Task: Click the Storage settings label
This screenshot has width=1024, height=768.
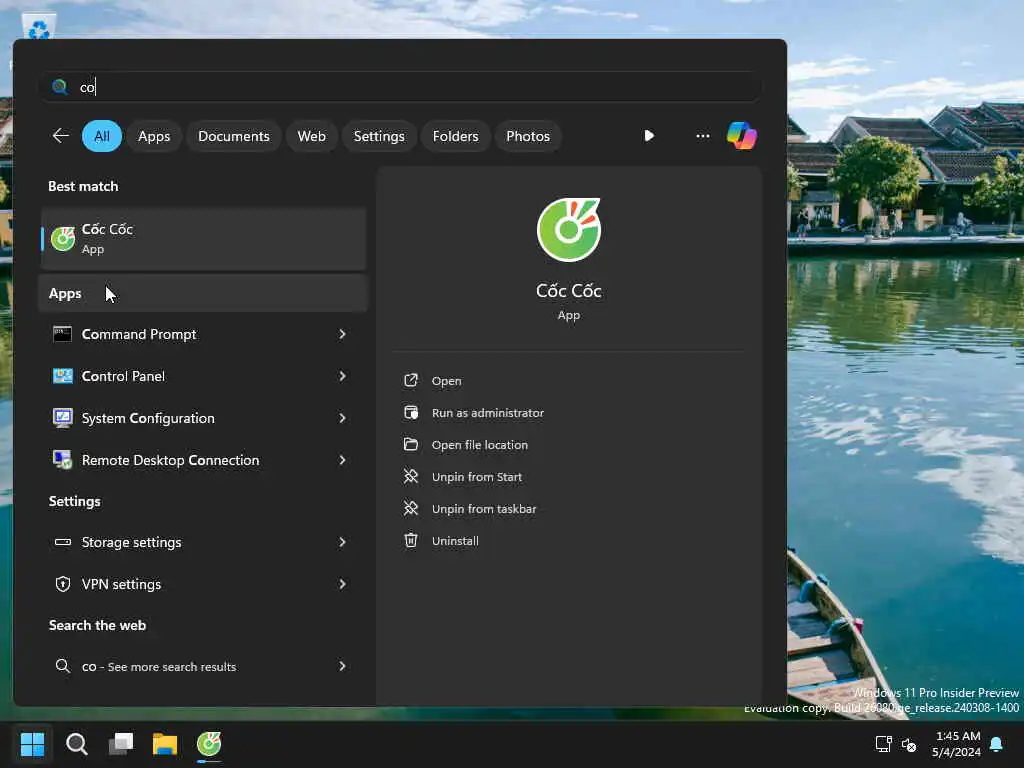Action: (x=131, y=542)
